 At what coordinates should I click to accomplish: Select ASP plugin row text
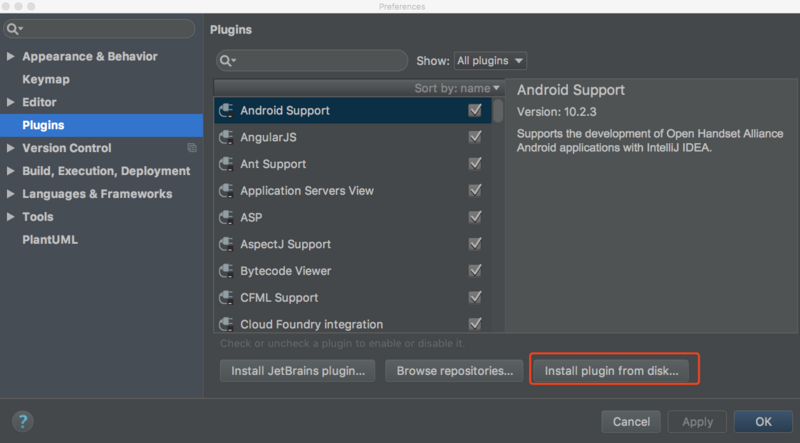click(251, 217)
